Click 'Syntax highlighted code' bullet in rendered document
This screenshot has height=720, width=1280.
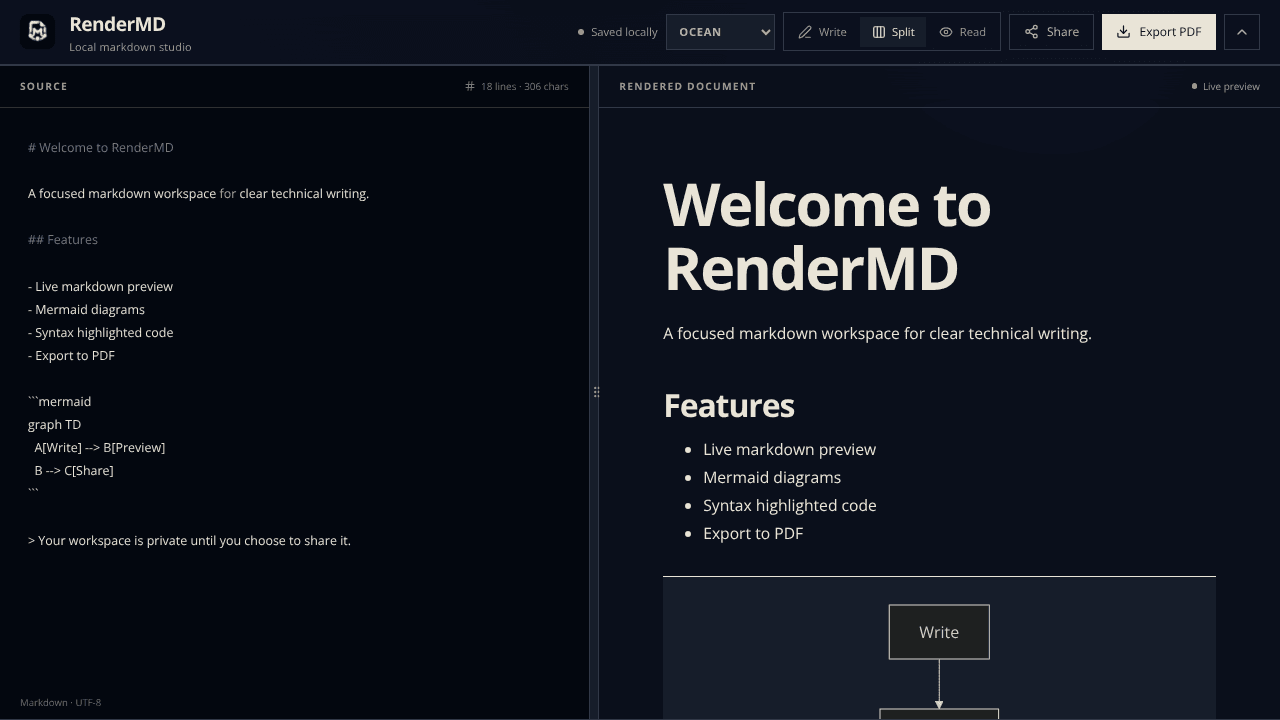pos(790,505)
